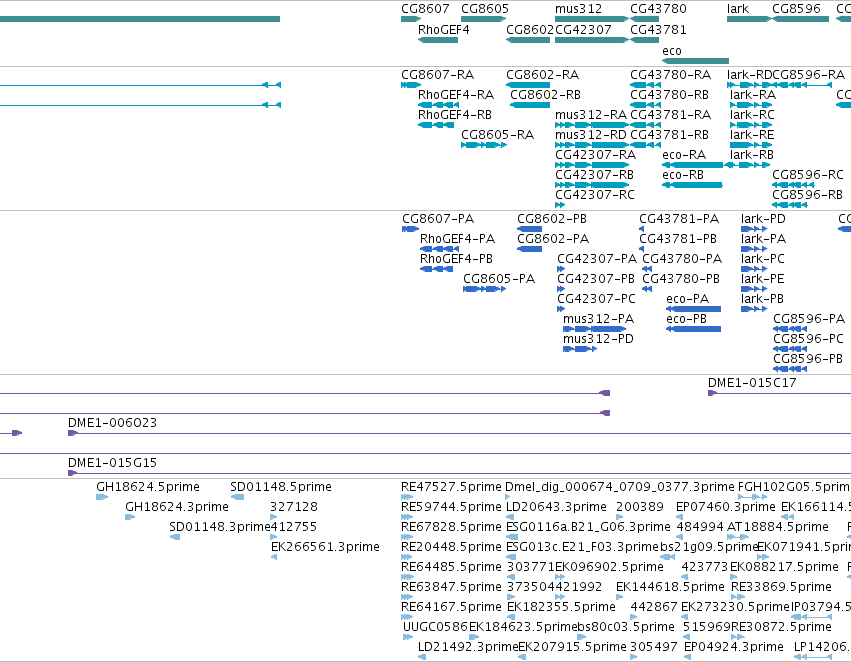Open the lark-RC transcript label

pos(752,115)
